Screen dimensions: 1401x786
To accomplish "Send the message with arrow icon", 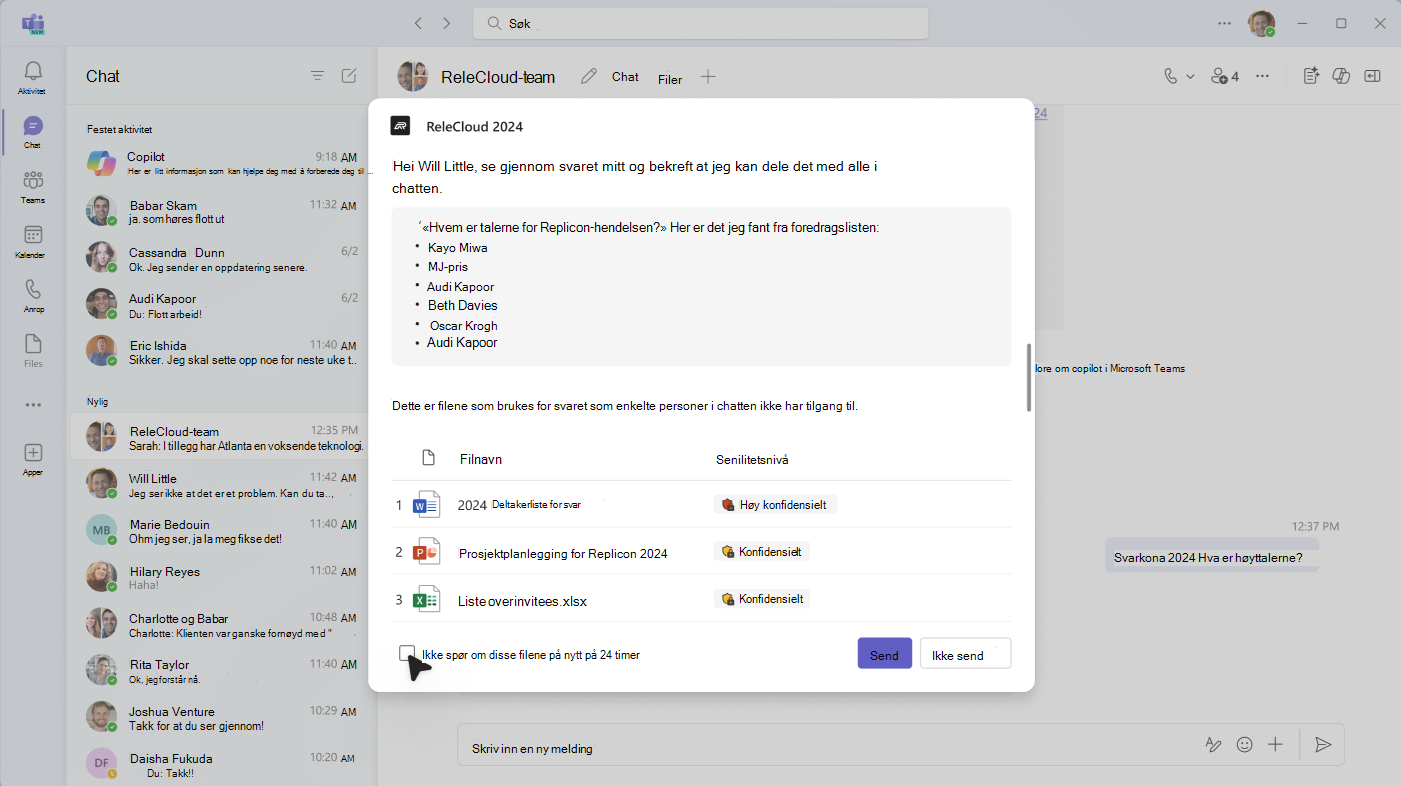I will click(x=1323, y=745).
